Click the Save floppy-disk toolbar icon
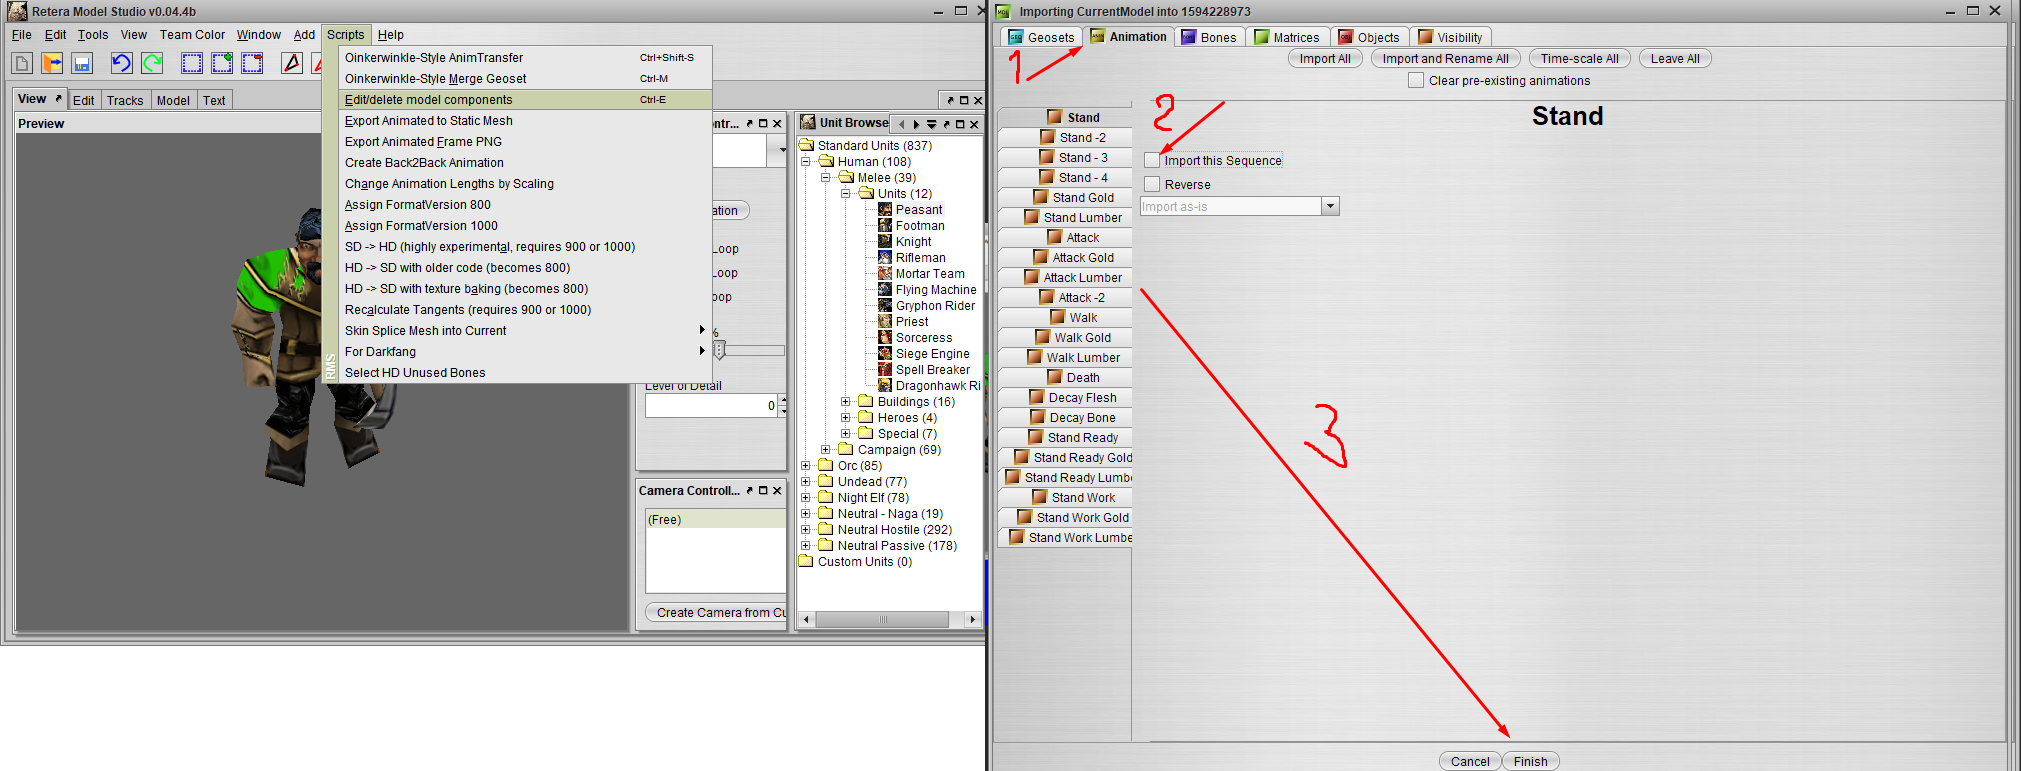Screen dimensions: 2021x771 point(82,63)
